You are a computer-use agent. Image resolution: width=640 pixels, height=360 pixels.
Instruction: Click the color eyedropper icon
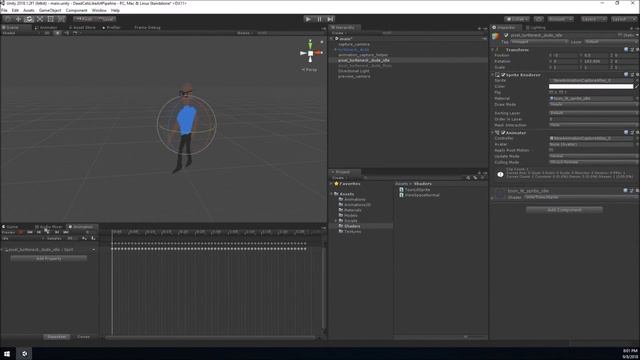pyautogui.click(x=637, y=86)
